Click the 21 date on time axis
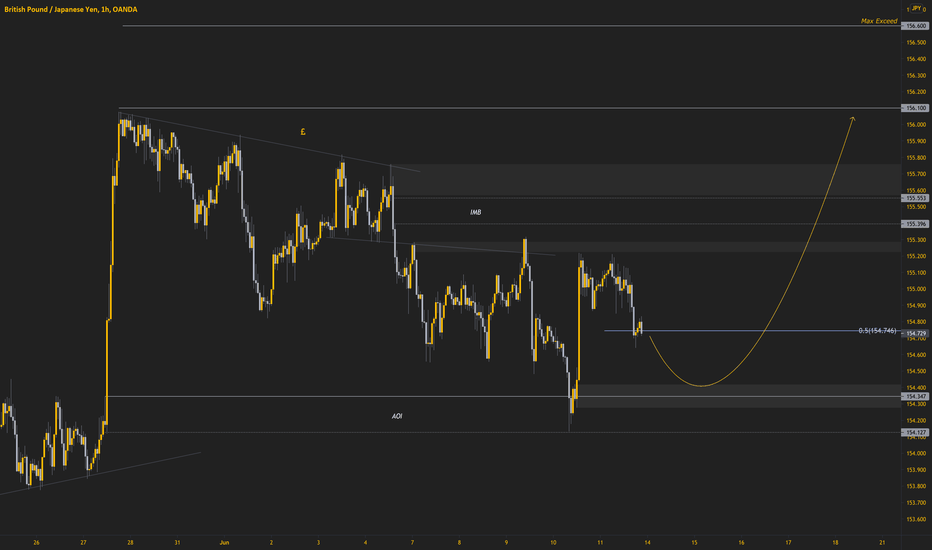Screen dimensions: 932x550 pyautogui.click(x=882, y=542)
